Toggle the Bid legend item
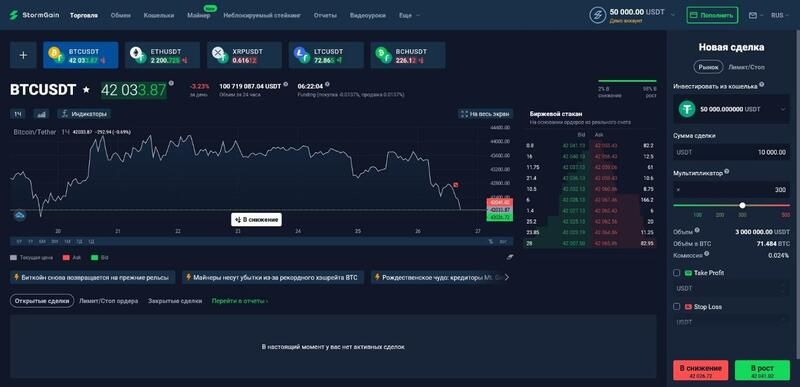800x387 pixels. (x=100, y=258)
